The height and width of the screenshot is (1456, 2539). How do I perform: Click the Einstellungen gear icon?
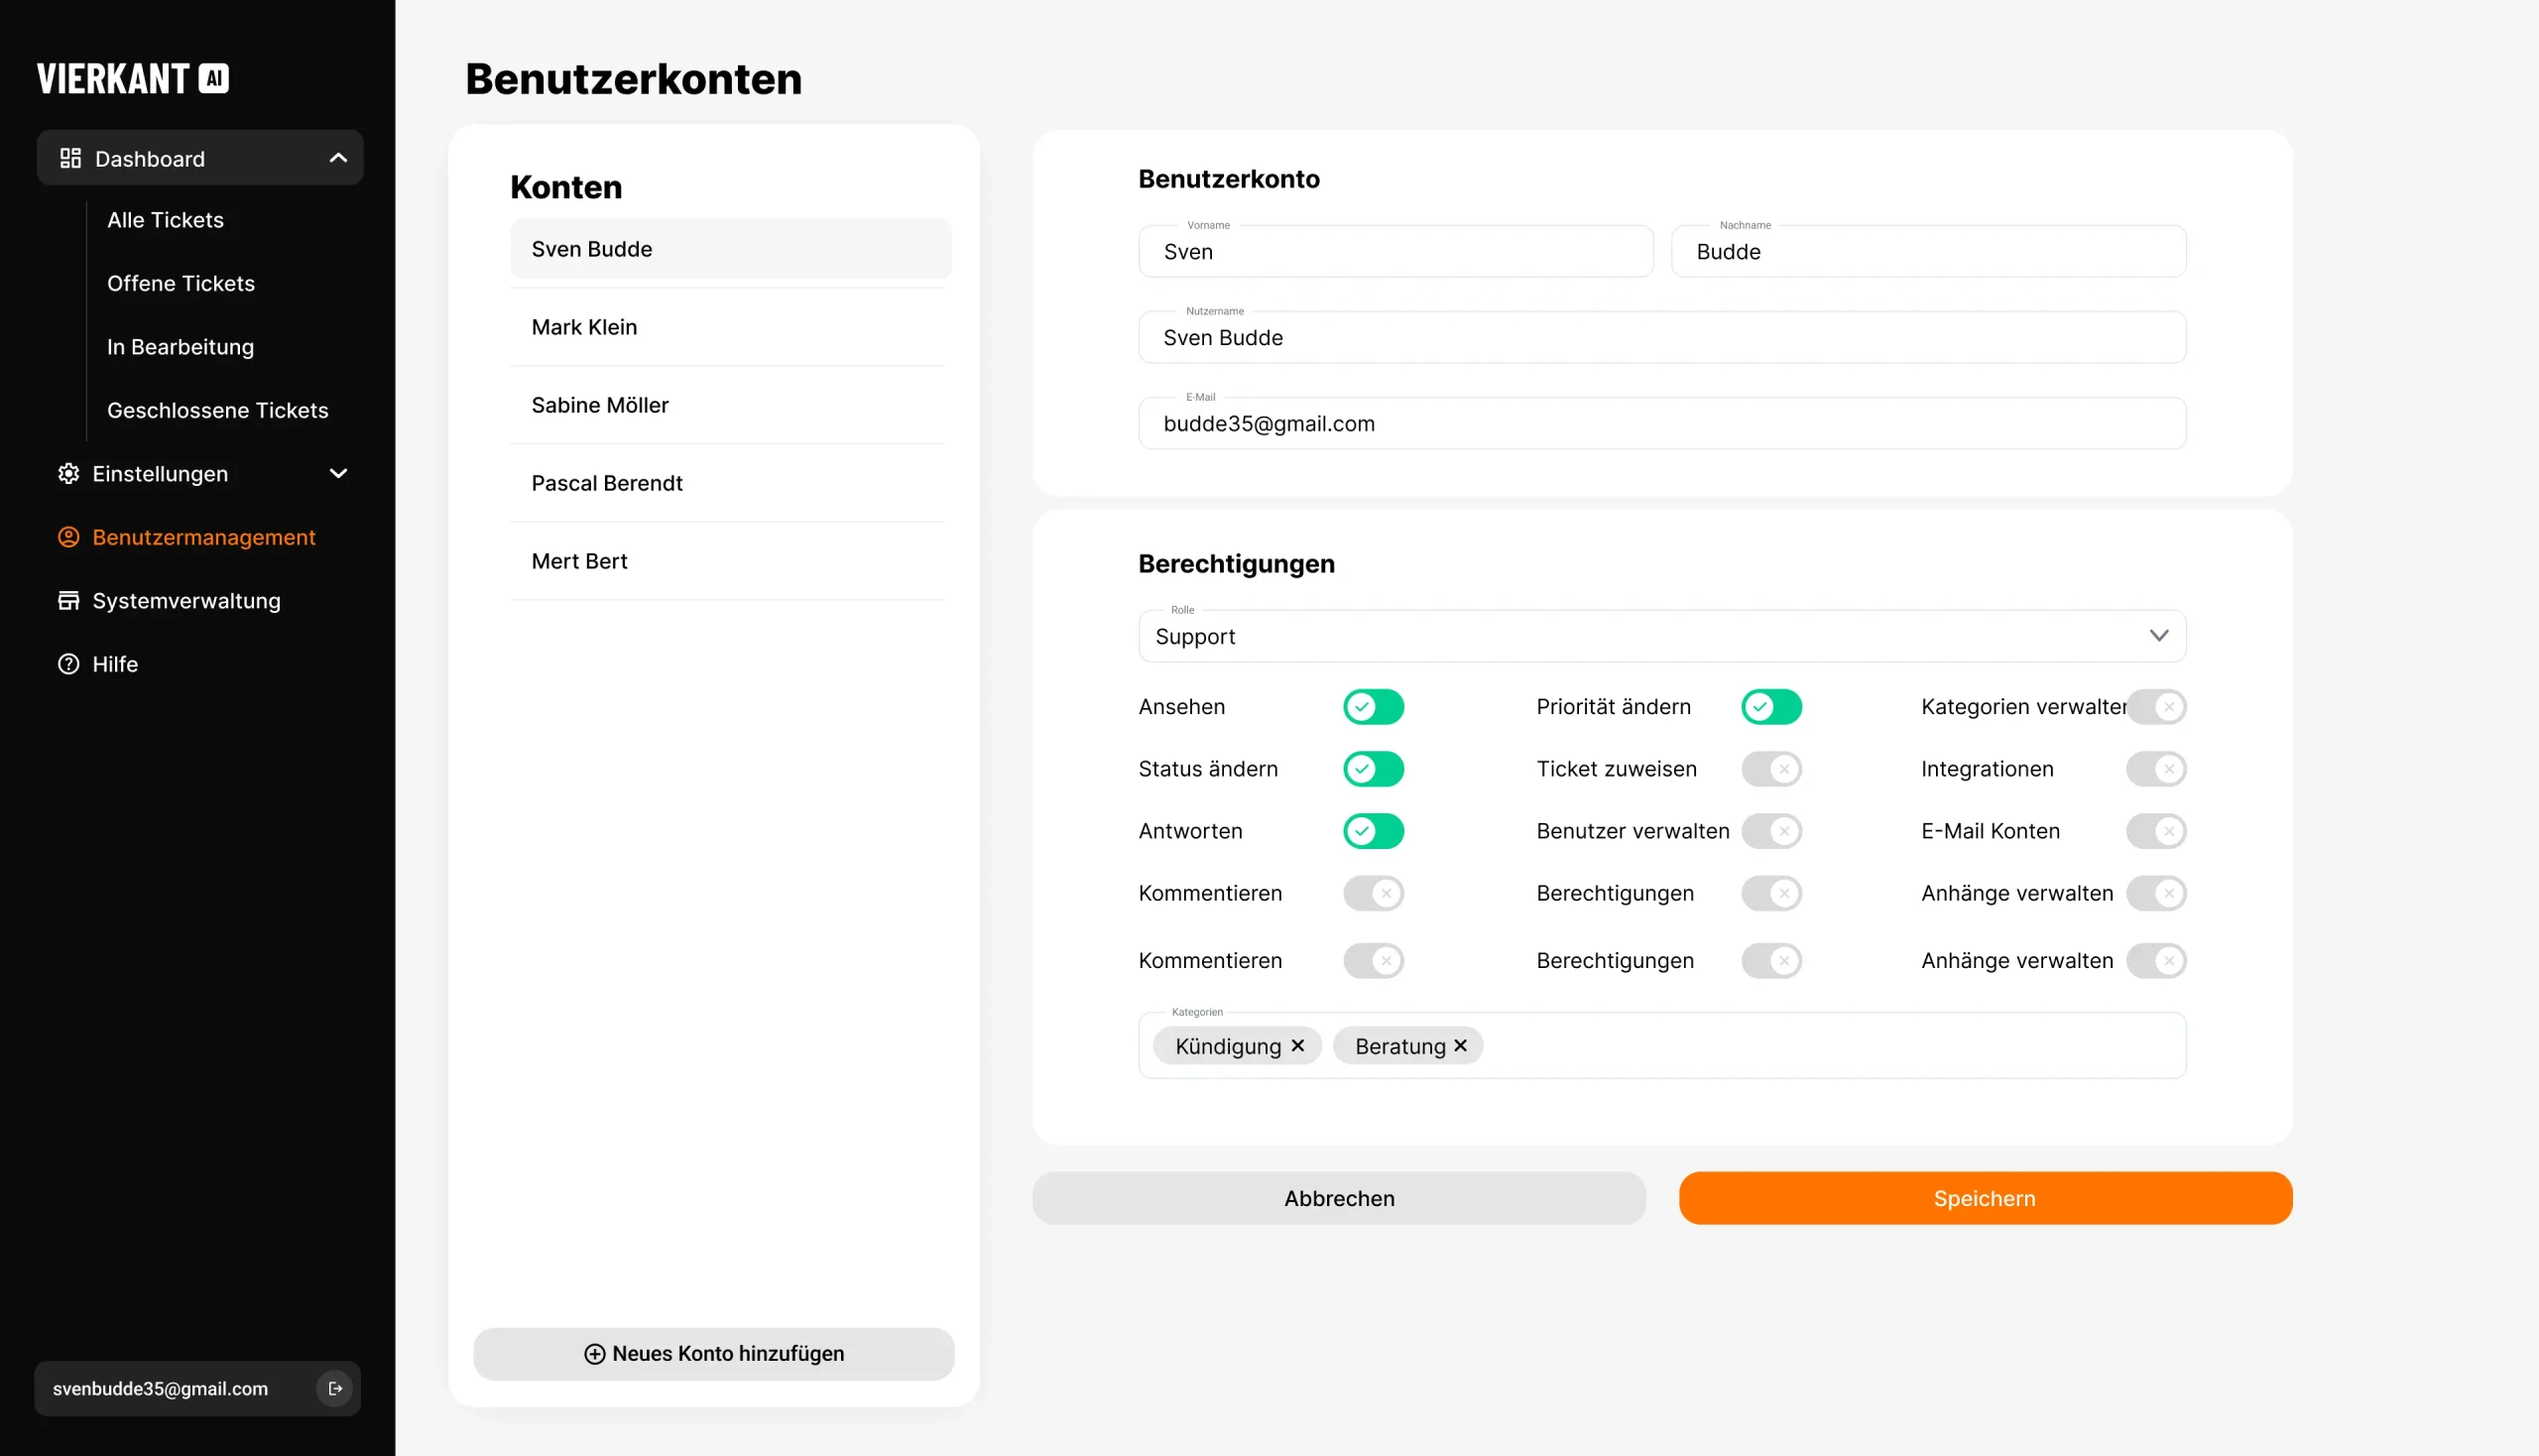pyautogui.click(x=68, y=474)
